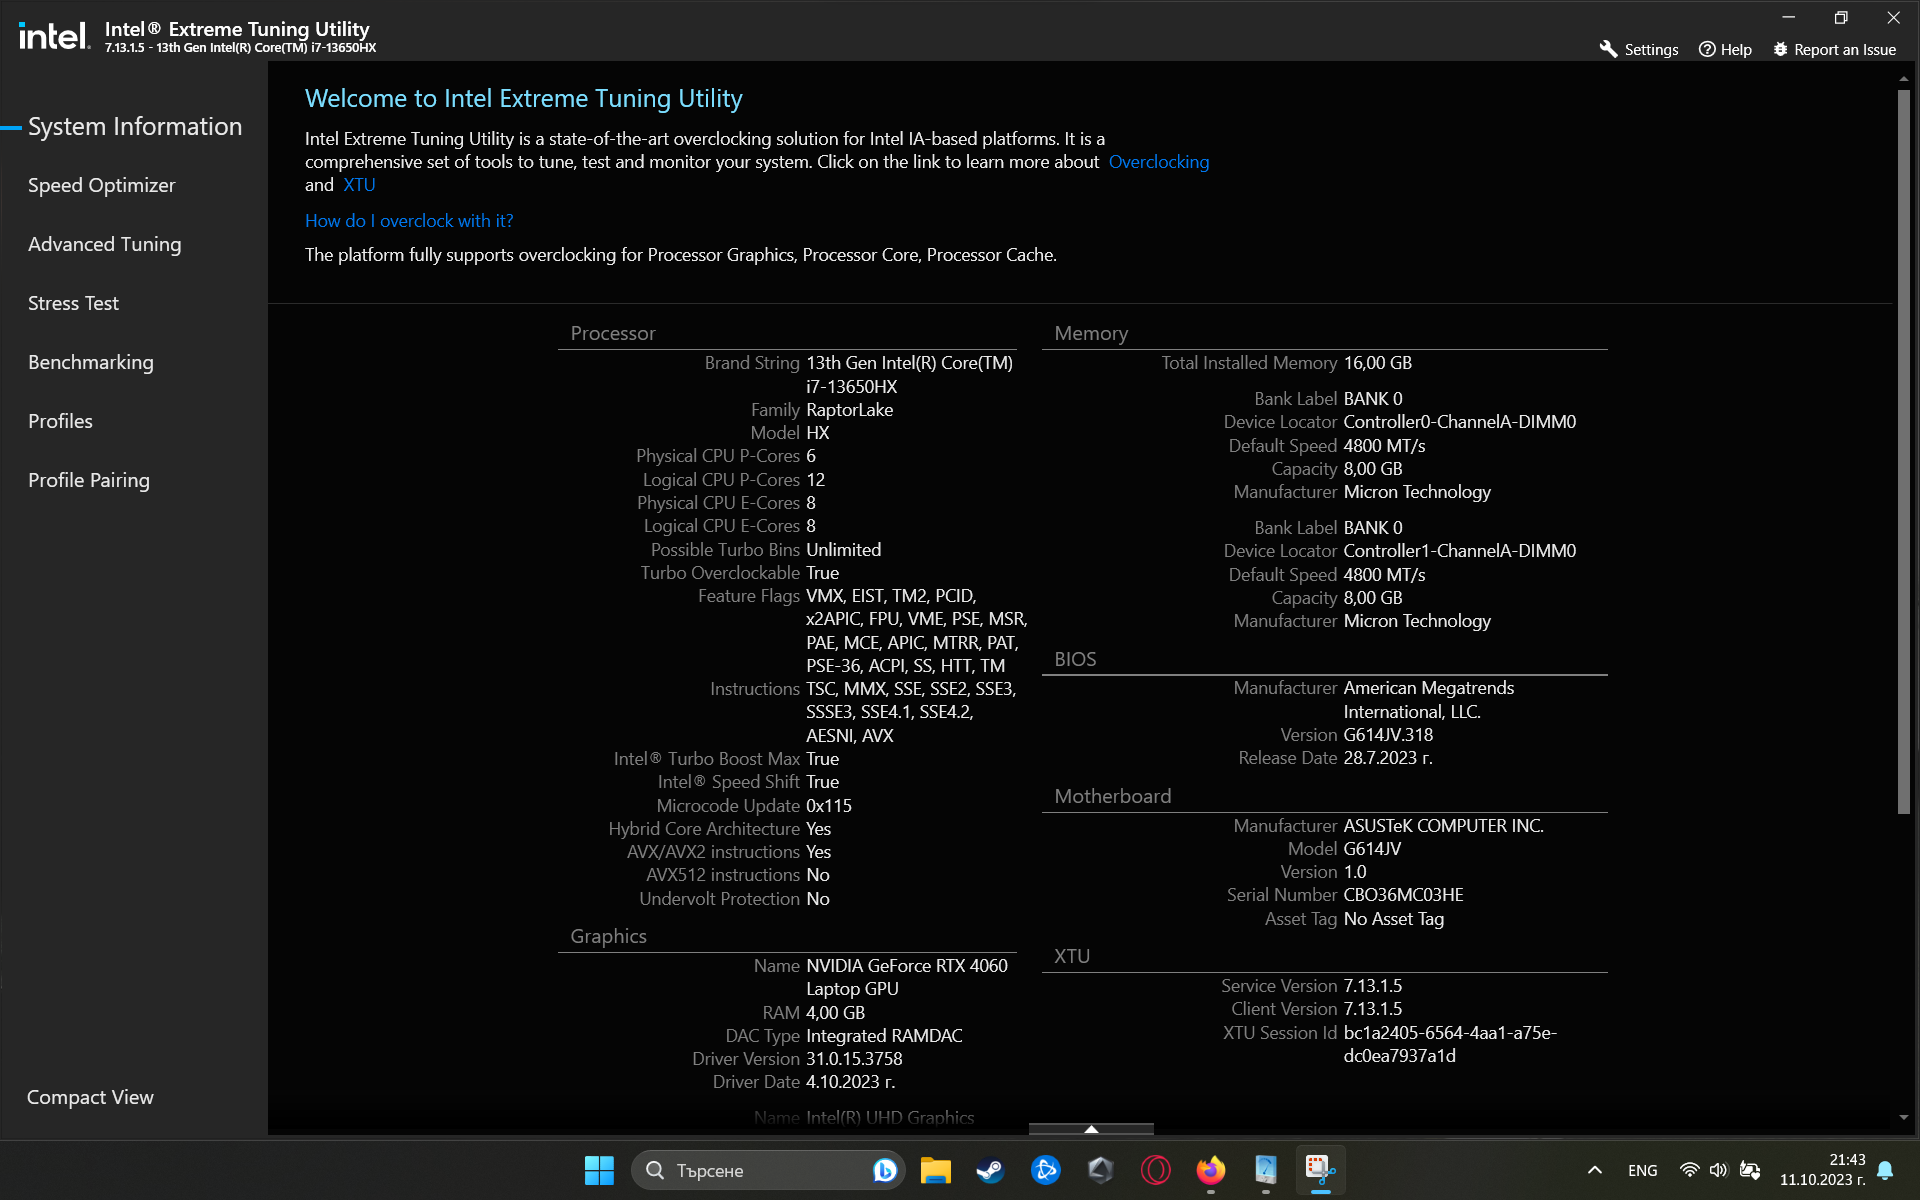This screenshot has height=1200, width=1920.
Task: Click the Windows Start button
Action: [599, 1170]
